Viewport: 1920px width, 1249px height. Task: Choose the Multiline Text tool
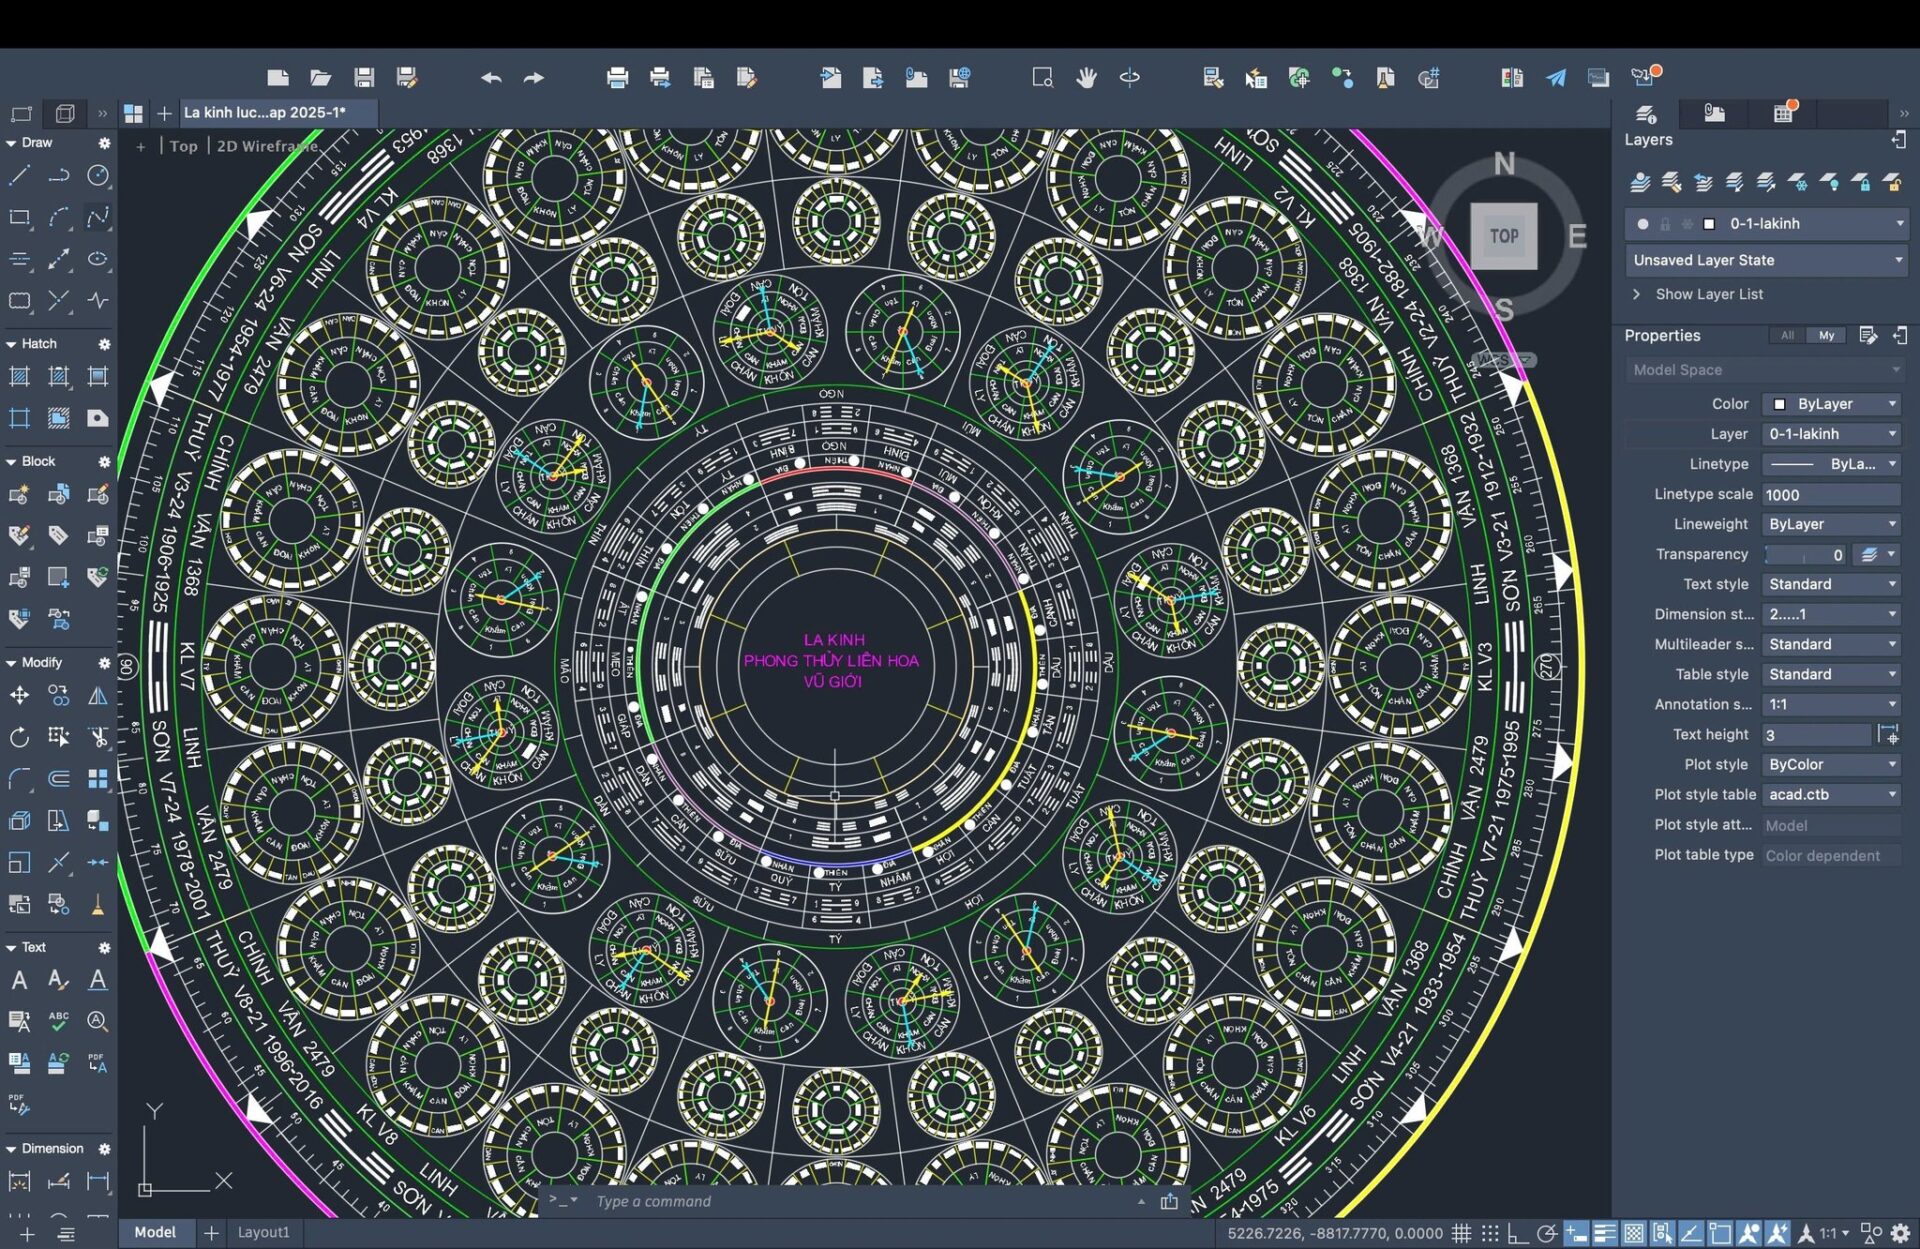pyautogui.click(x=19, y=980)
